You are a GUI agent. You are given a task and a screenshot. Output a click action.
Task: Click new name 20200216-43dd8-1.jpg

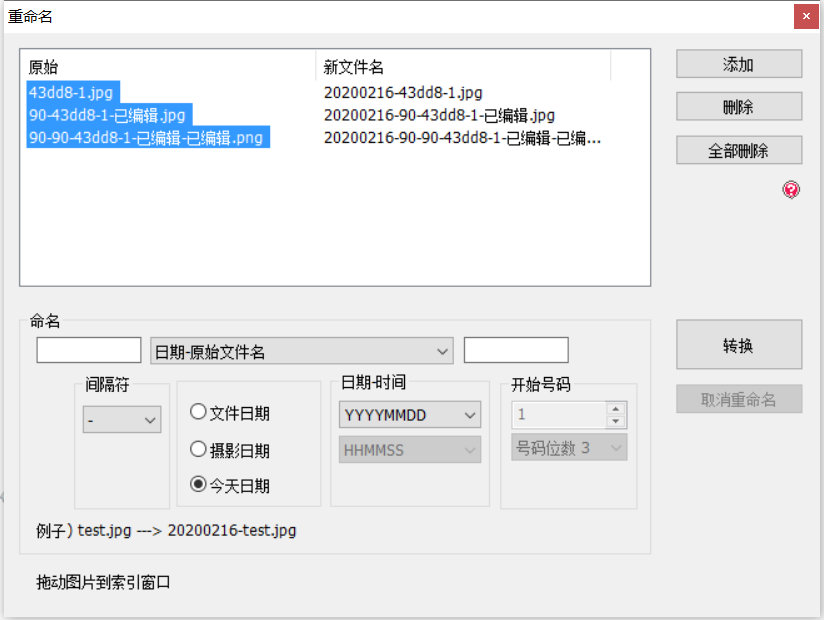[403, 92]
